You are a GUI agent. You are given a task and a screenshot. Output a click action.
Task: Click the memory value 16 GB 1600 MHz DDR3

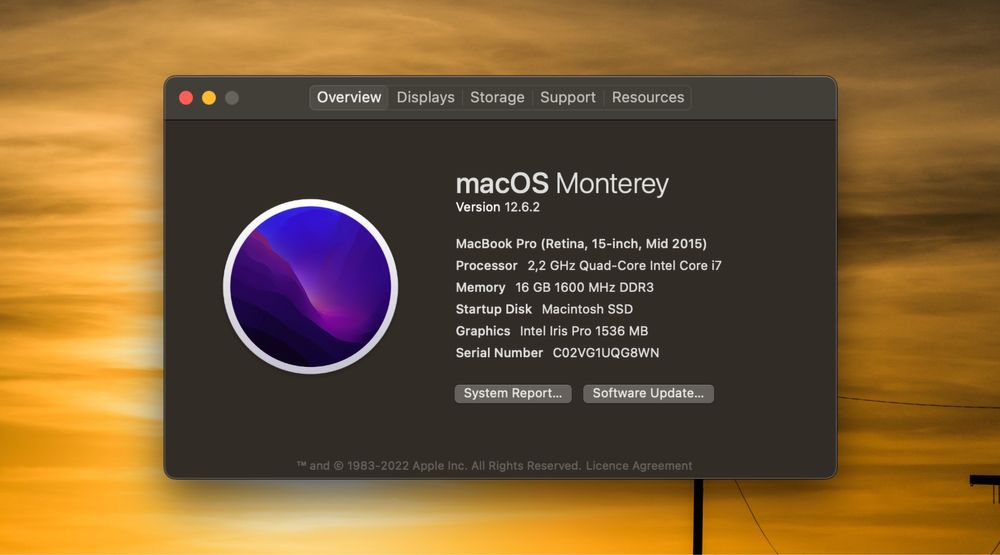[x=584, y=288]
